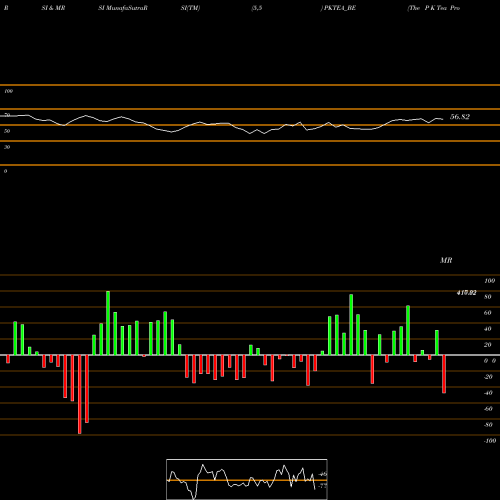This screenshot has width=500, height=500.
Task: Click the '(5,5' parameter text
Action: [257, 8]
